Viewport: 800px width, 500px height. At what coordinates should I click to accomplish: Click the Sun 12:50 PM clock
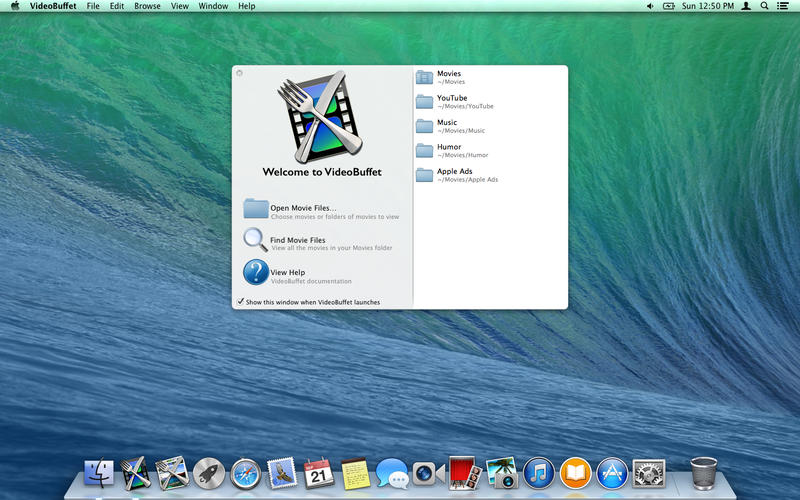click(708, 6)
